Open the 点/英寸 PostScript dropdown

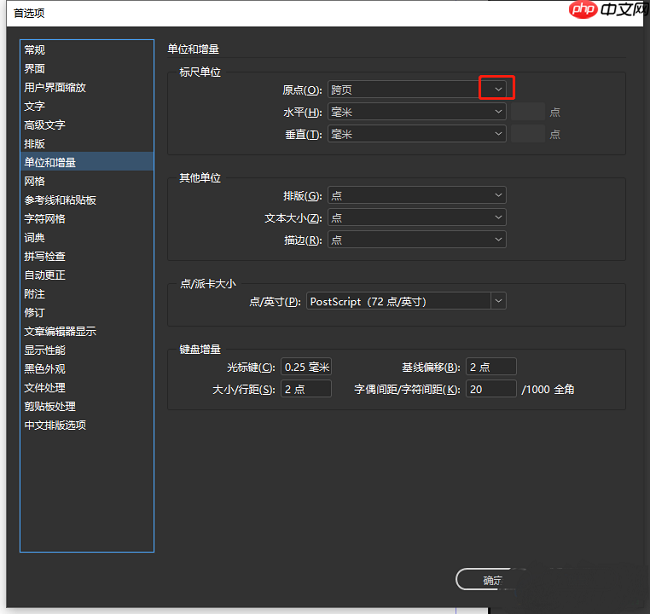406,301
